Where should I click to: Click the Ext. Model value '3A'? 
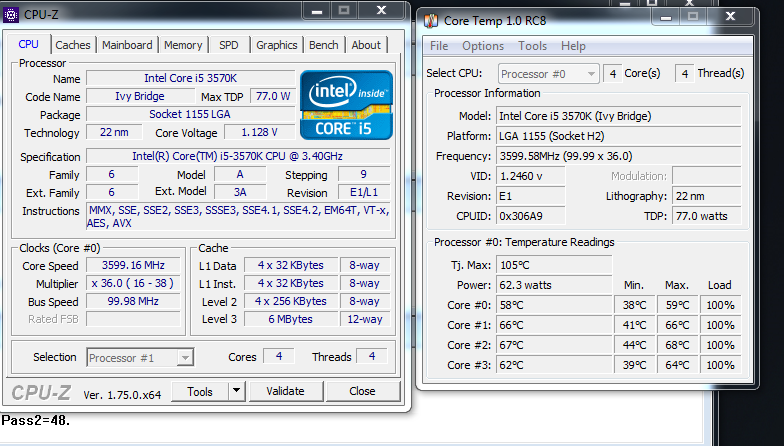[x=240, y=192]
